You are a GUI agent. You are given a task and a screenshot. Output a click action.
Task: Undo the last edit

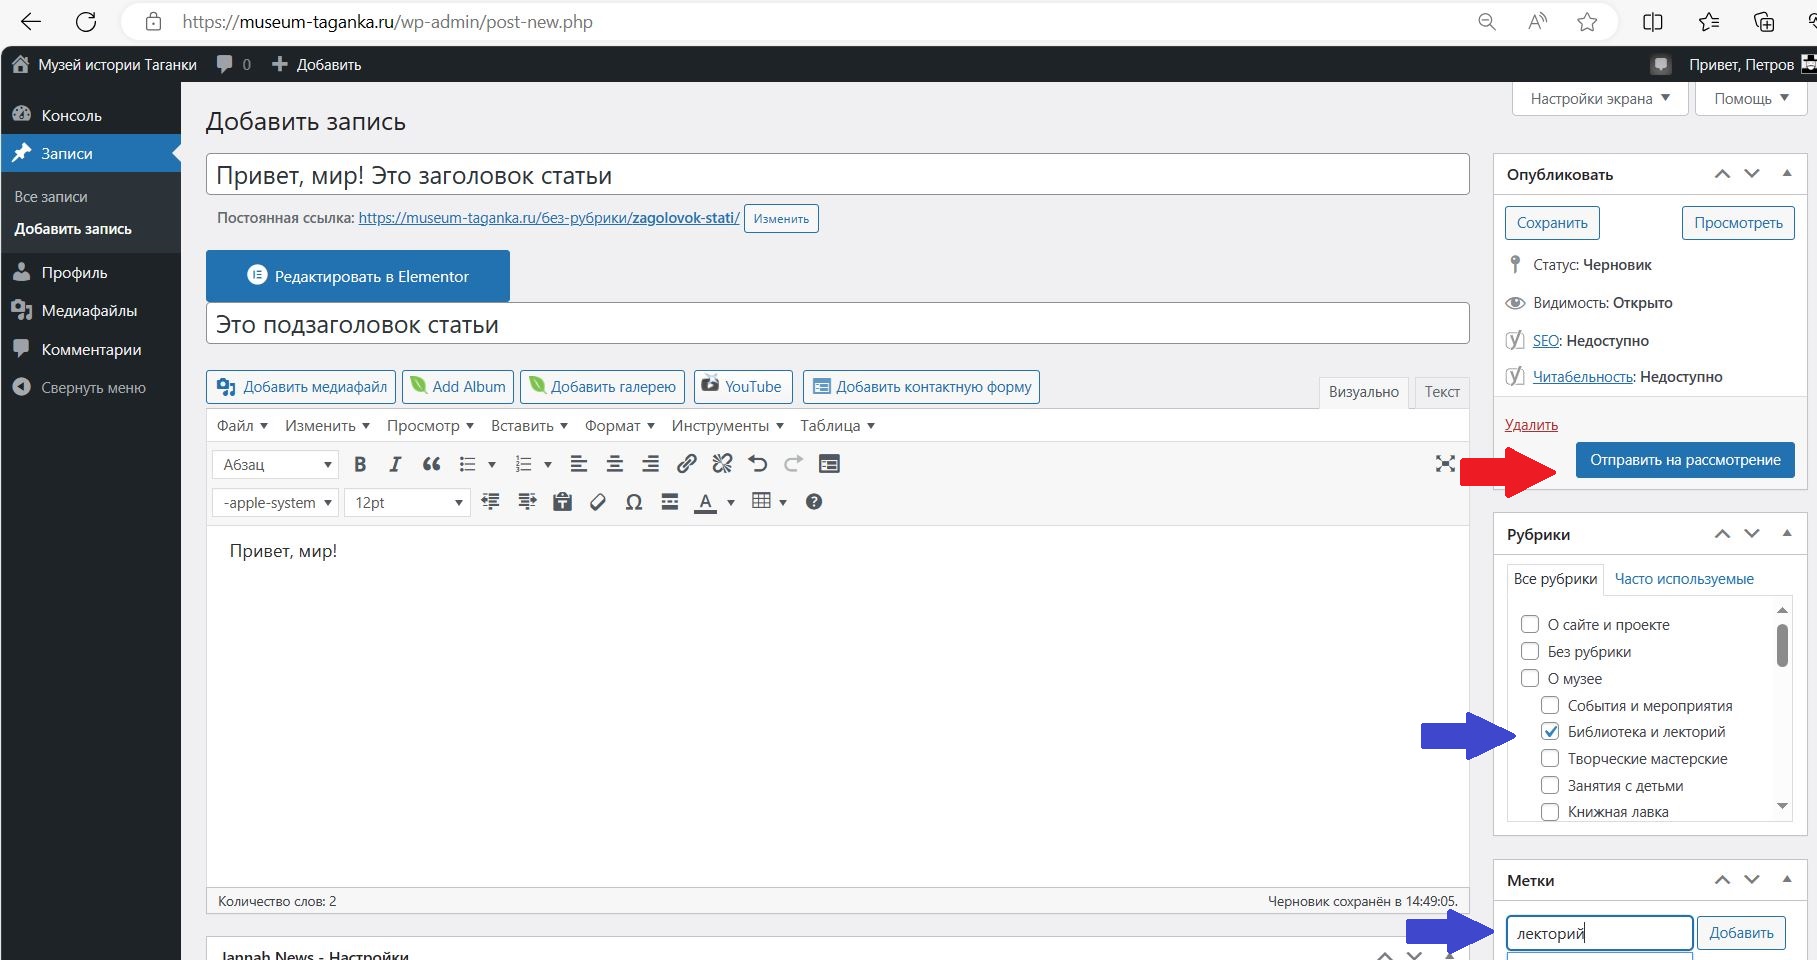(x=758, y=464)
